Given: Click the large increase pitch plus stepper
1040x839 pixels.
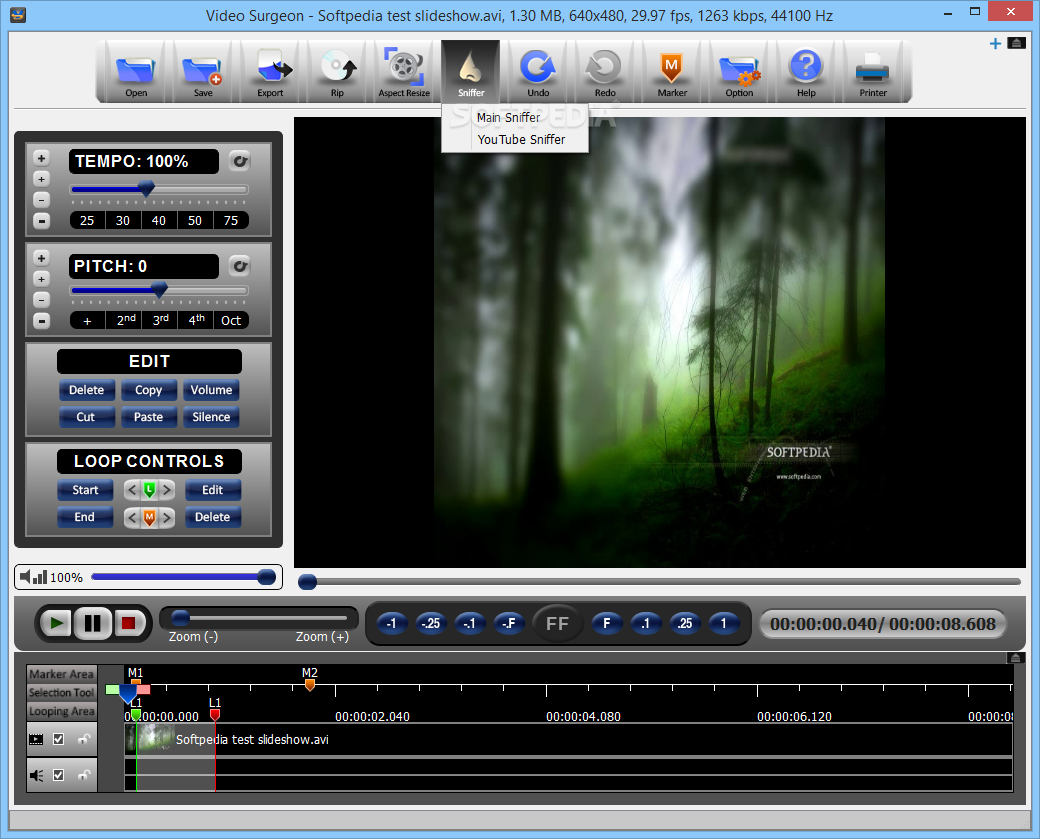Looking at the screenshot, I should pyautogui.click(x=41, y=258).
